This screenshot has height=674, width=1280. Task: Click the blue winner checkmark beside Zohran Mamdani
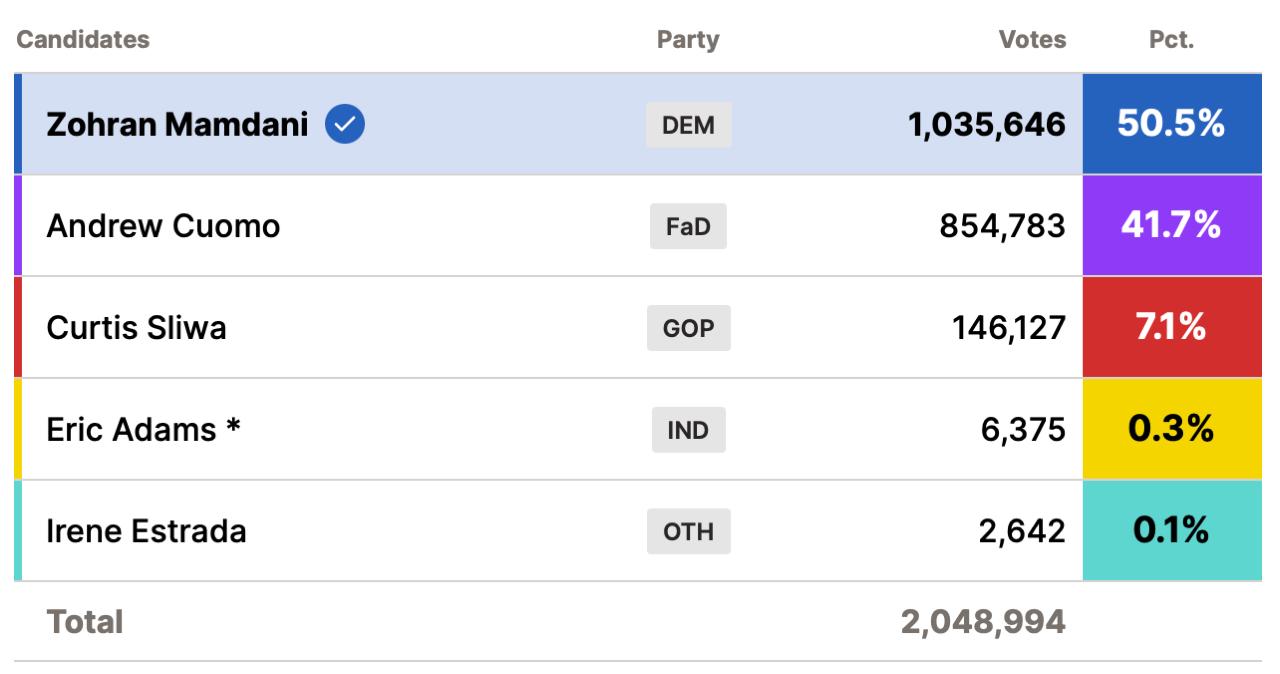point(346,125)
